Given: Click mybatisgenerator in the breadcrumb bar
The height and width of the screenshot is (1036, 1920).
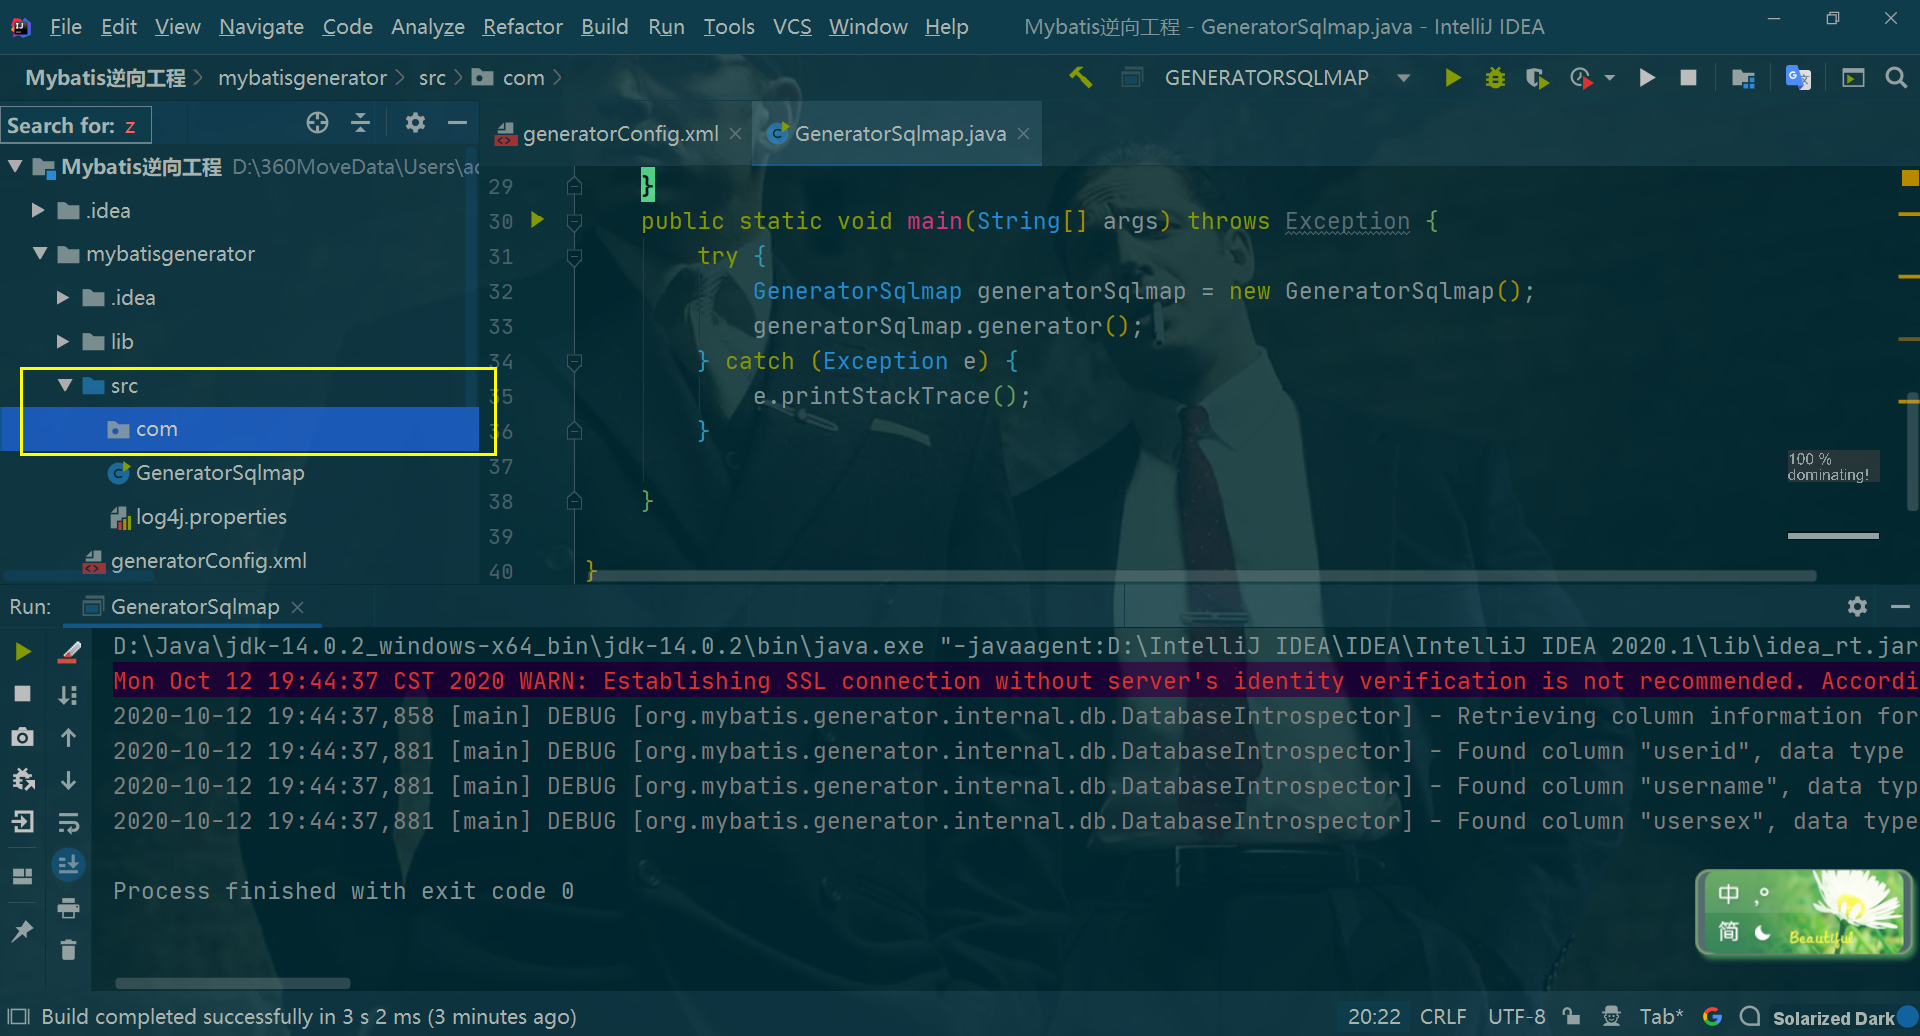Looking at the screenshot, I should (302, 78).
